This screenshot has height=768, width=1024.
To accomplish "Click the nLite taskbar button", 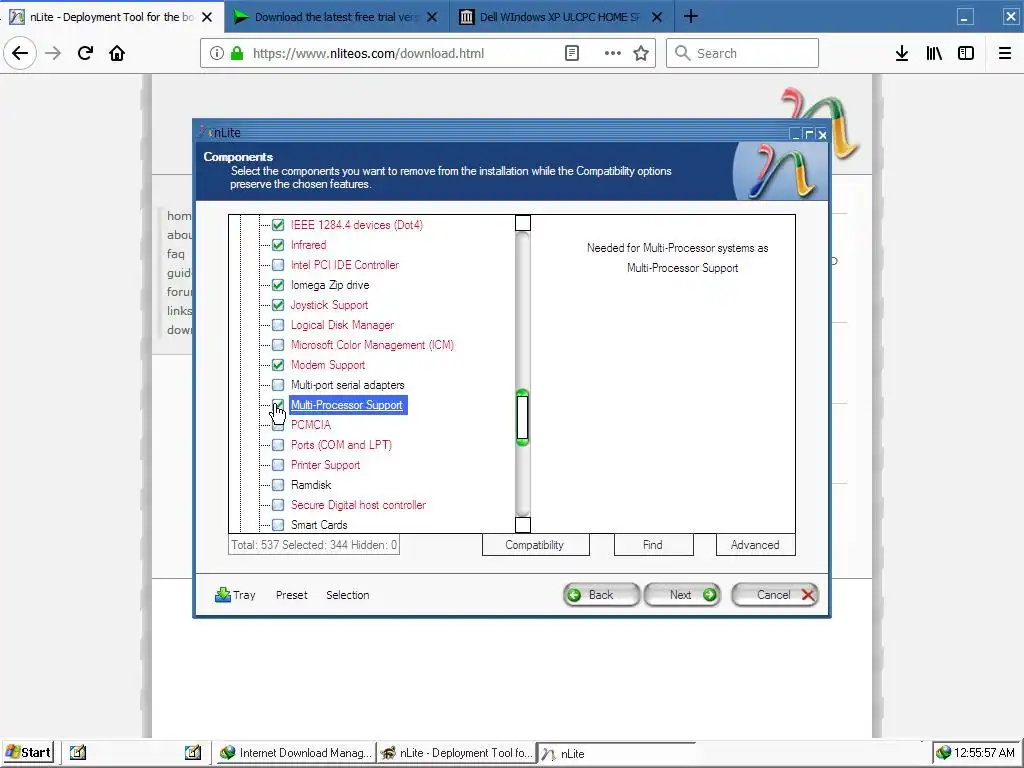I will 615,753.
